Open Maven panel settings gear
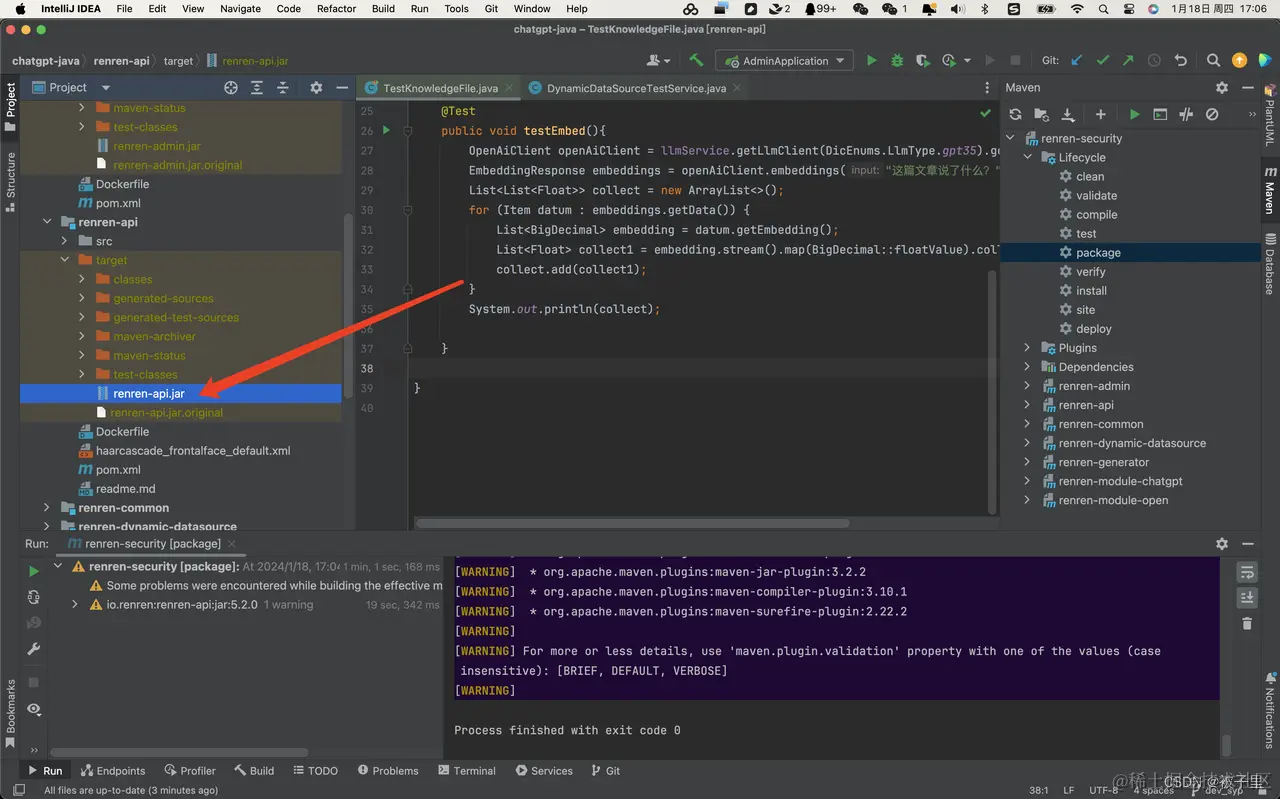The height and width of the screenshot is (799, 1280). pyautogui.click(x=1222, y=88)
